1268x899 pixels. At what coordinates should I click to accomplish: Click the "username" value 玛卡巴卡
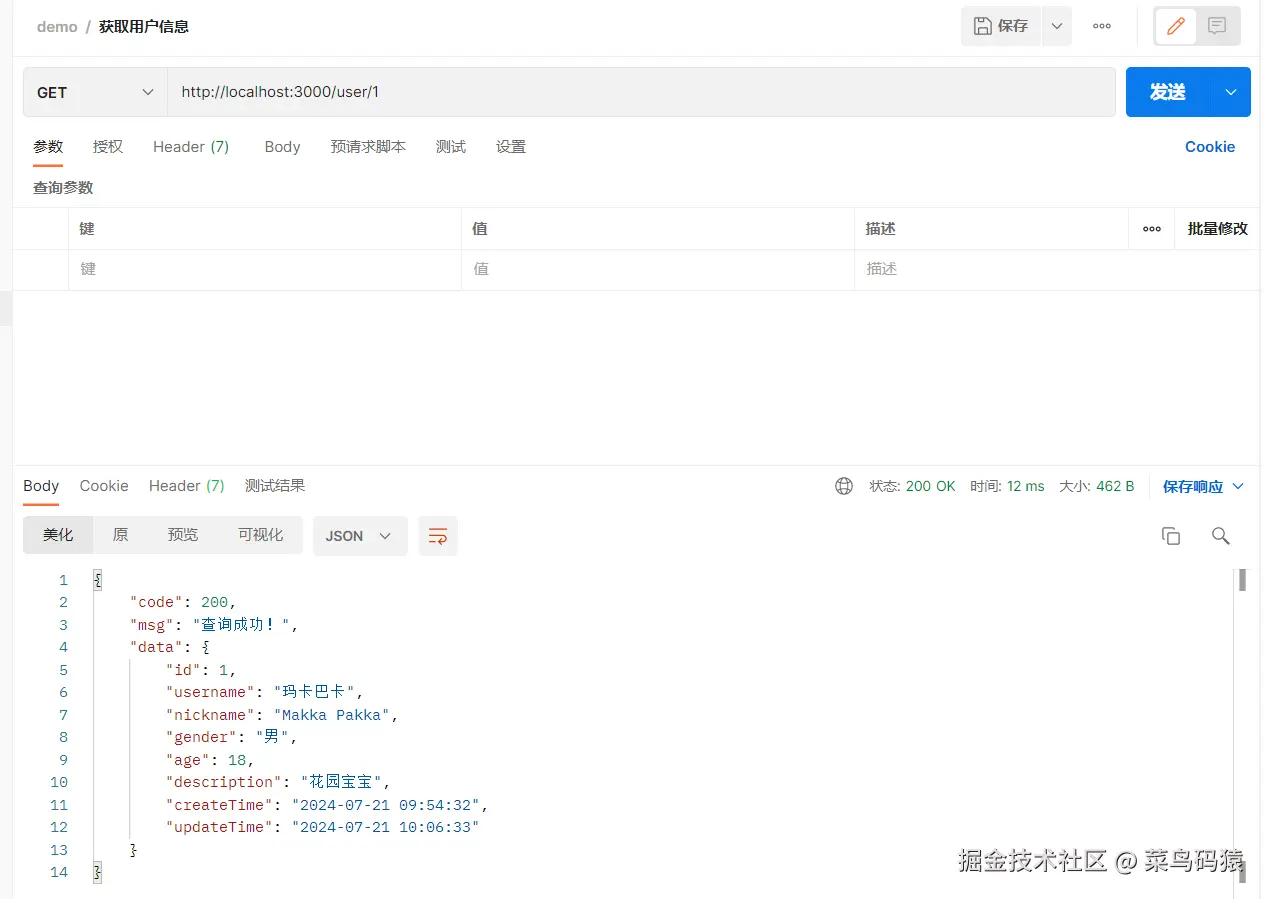click(x=314, y=692)
